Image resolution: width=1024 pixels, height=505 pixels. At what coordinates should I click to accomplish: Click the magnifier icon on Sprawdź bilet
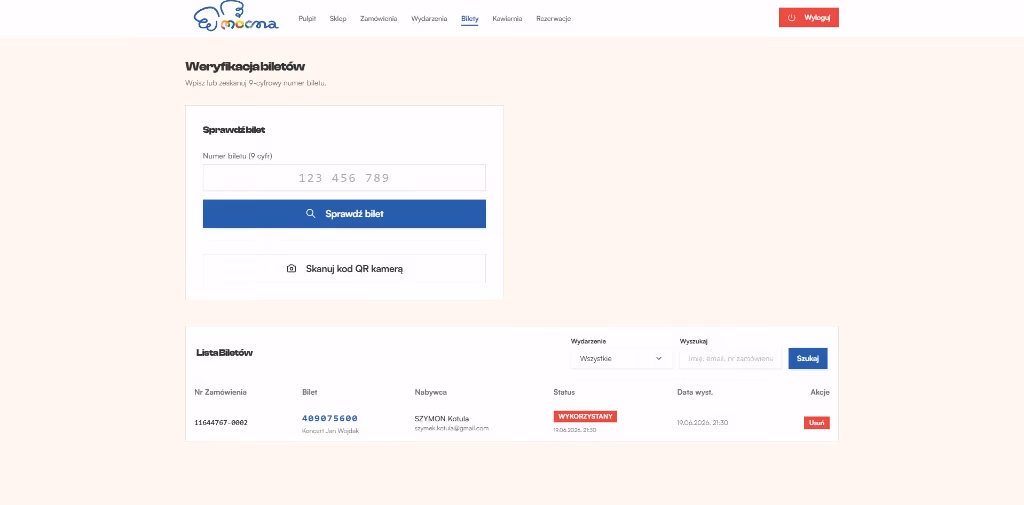coord(311,214)
